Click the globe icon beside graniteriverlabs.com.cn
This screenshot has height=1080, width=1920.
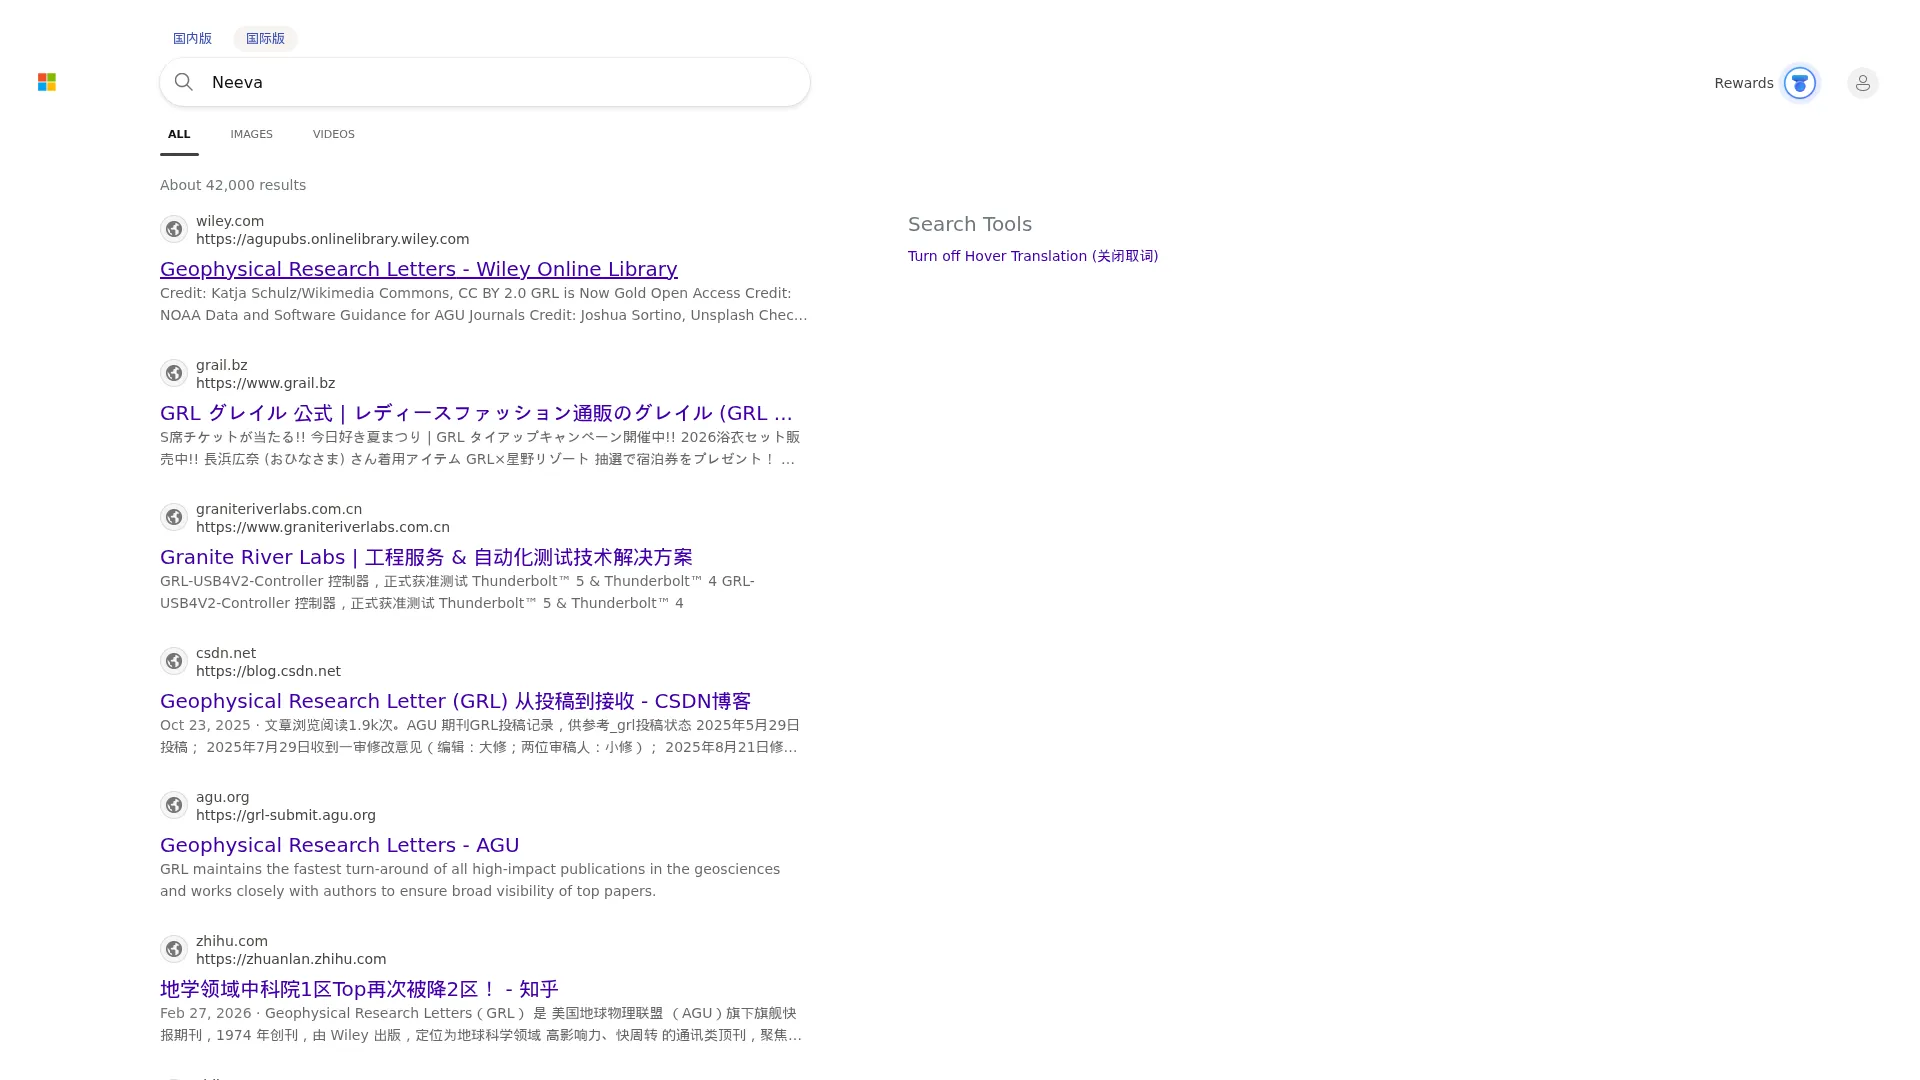[x=174, y=517]
